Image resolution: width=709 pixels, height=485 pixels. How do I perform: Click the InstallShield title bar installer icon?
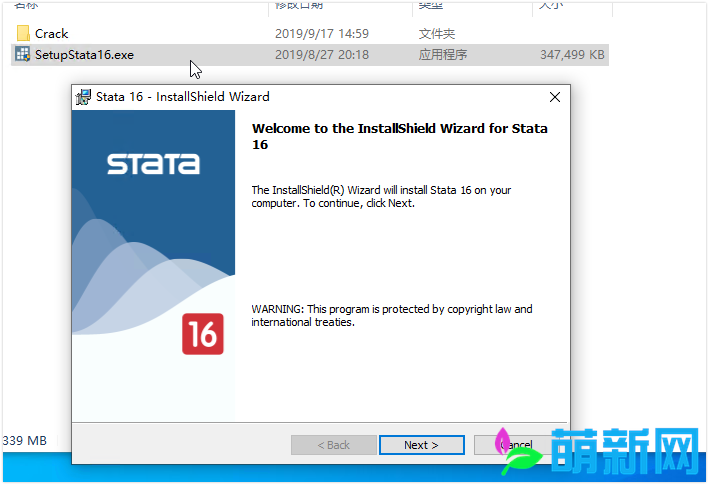tap(83, 97)
